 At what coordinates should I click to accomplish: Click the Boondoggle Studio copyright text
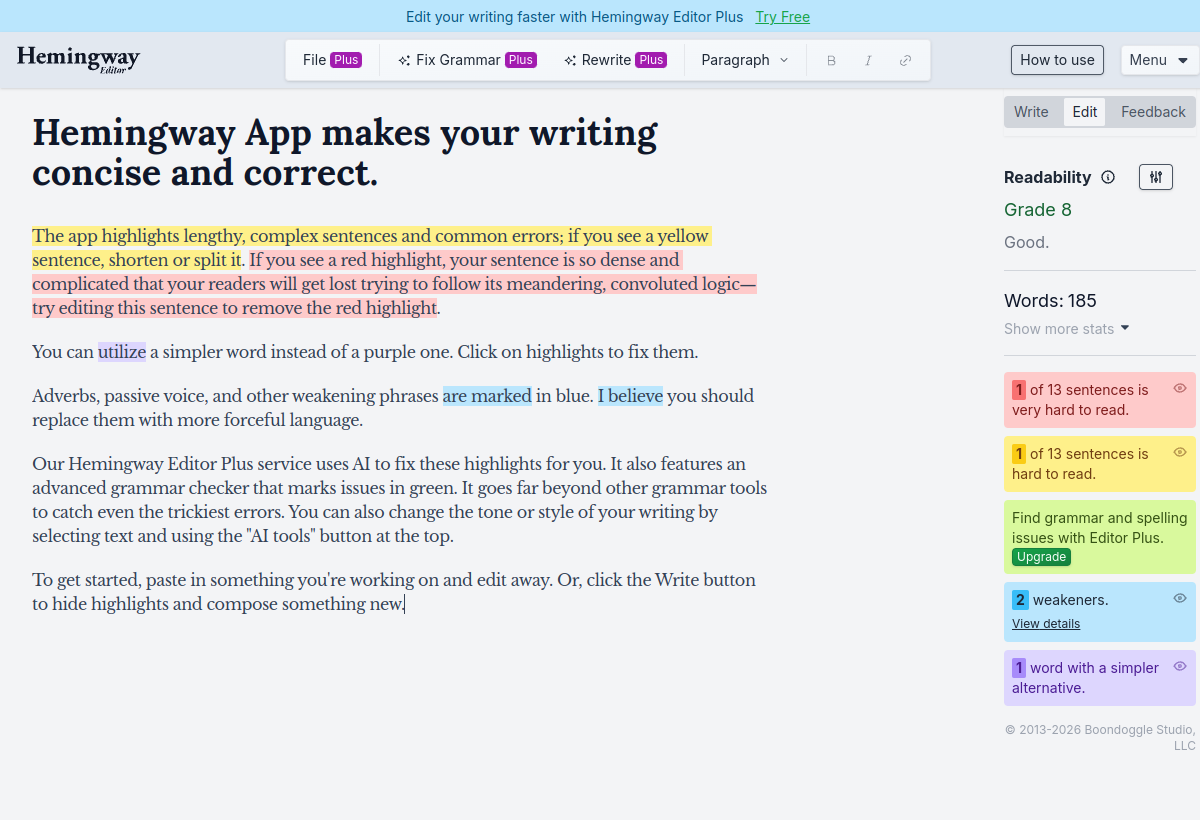coord(1100,738)
